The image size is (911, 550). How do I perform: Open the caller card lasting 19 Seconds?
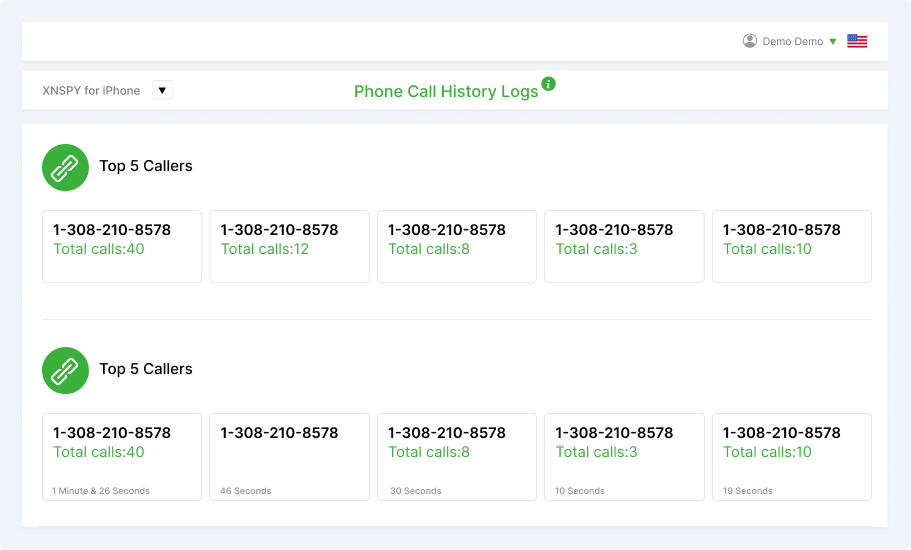coord(792,457)
